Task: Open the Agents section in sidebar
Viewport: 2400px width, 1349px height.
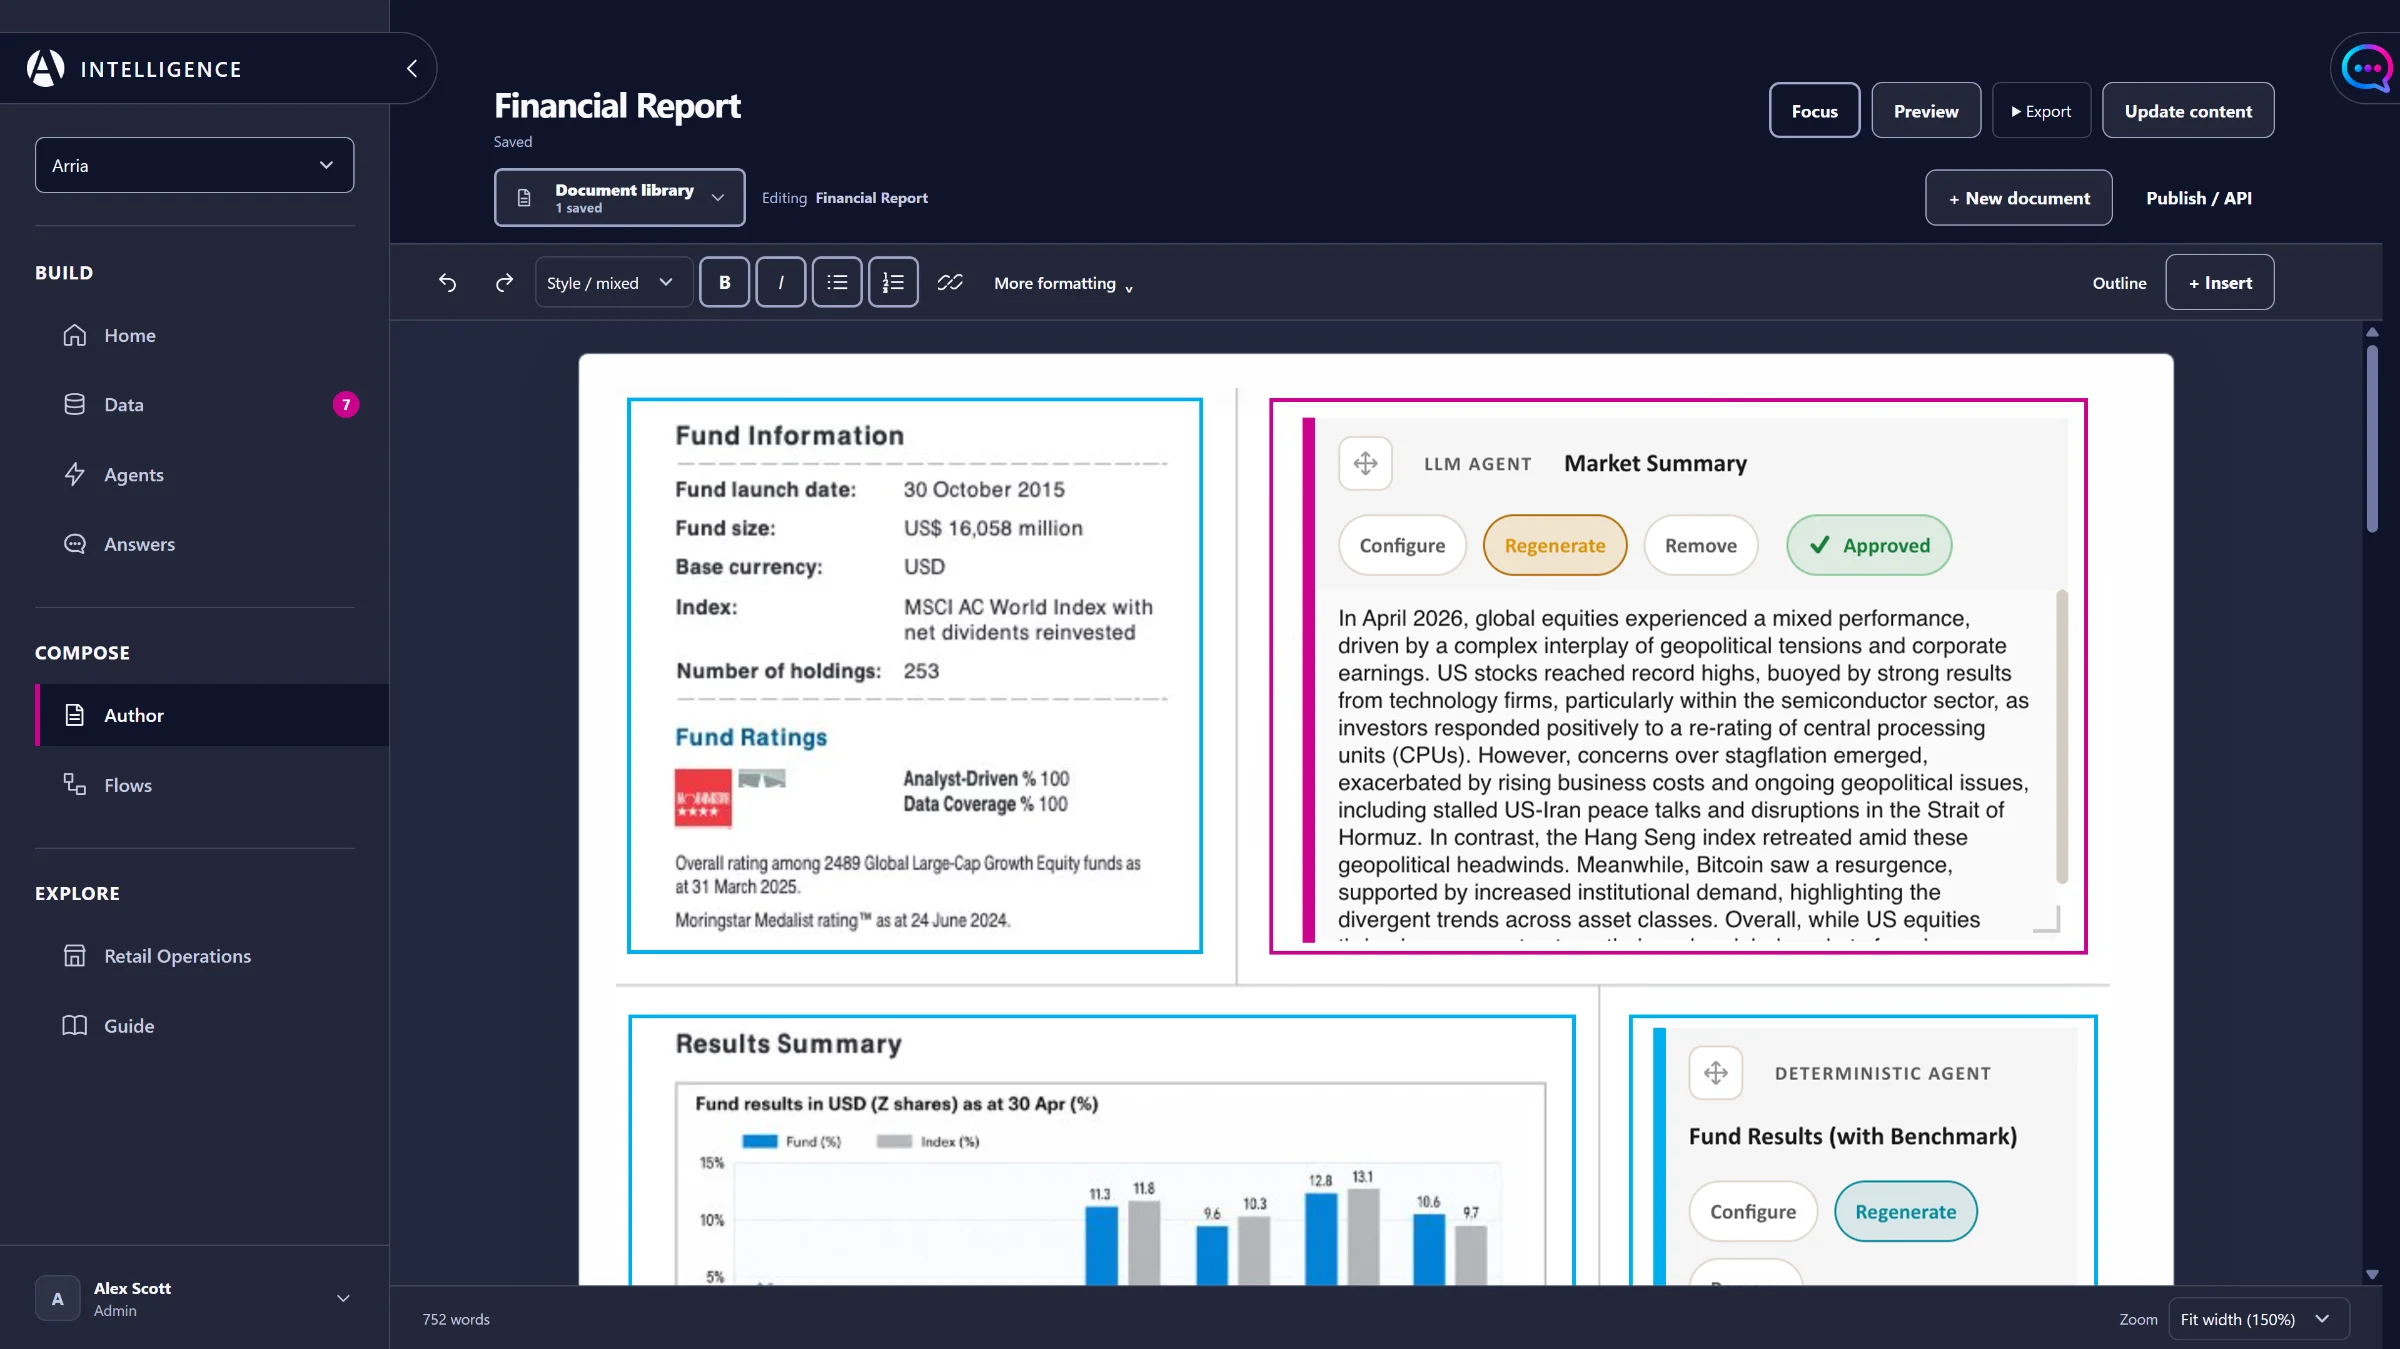Action: [133, 475]
